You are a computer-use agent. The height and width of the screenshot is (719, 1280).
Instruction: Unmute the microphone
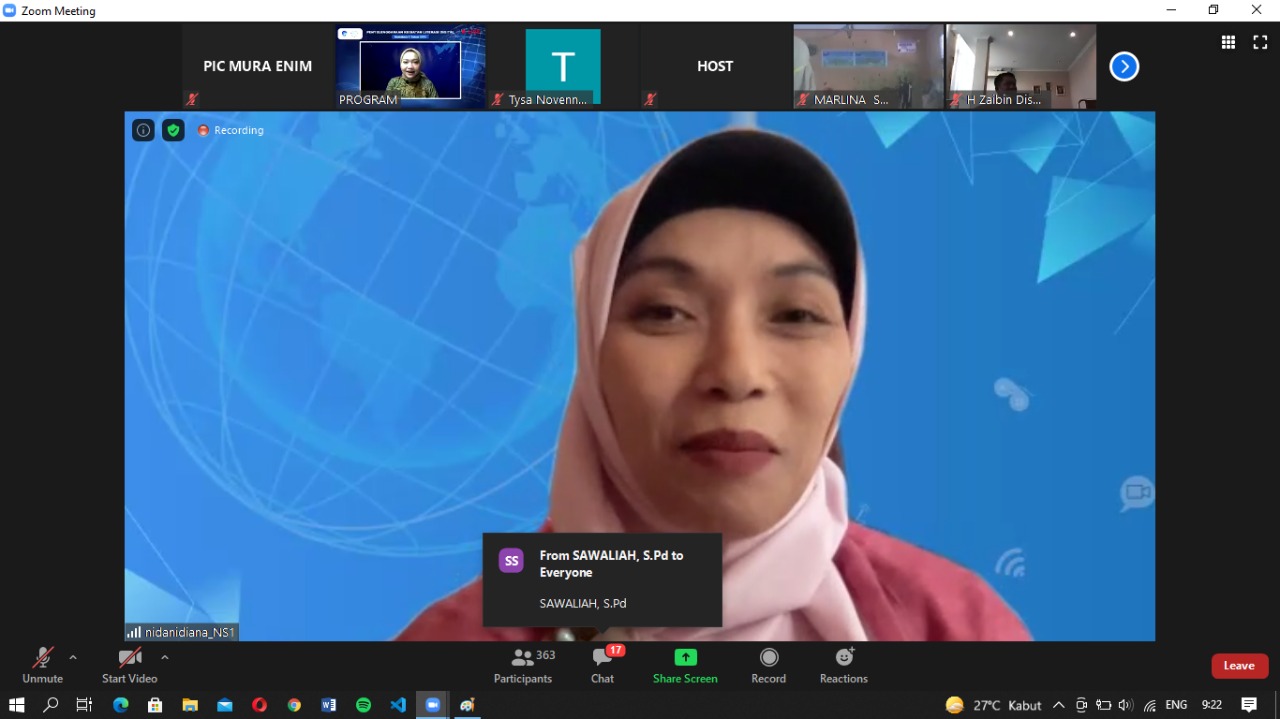(x=42, y=665)
